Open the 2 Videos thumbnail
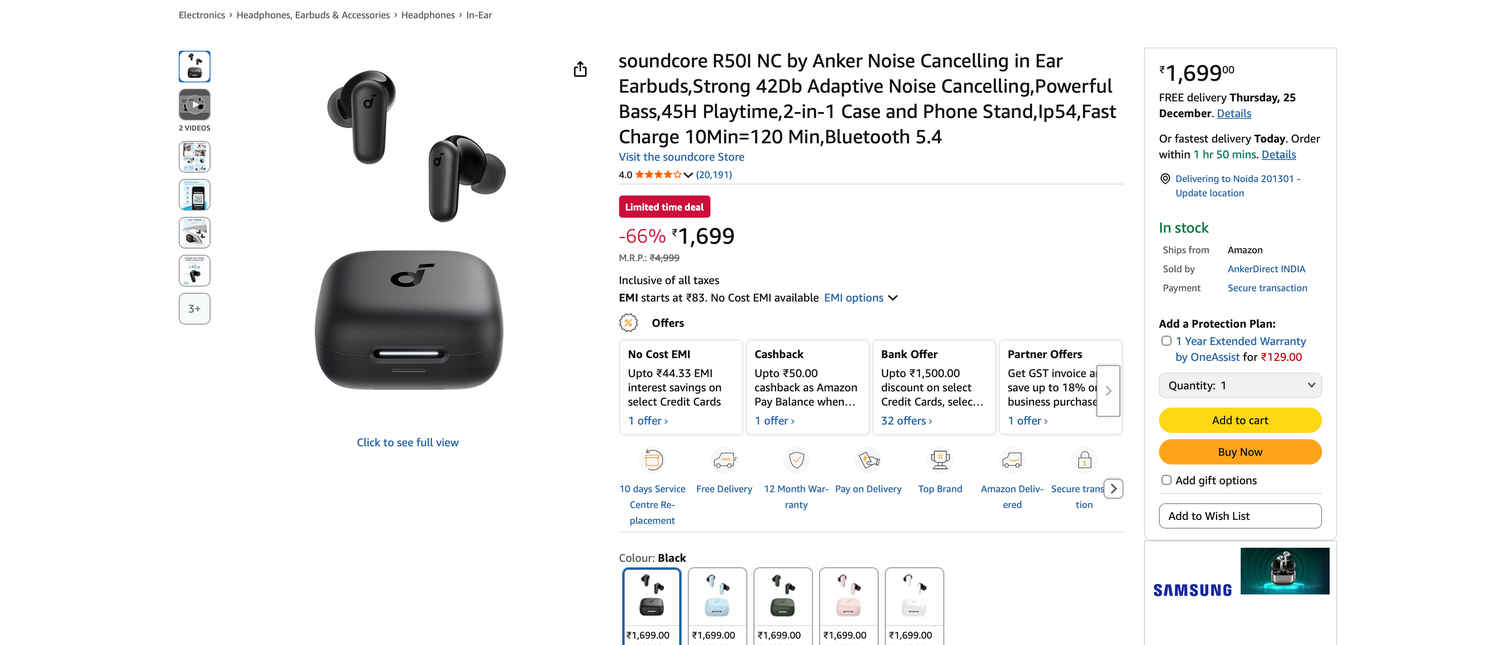Screen dimensions: 1500x645 (x=194, y=105)
